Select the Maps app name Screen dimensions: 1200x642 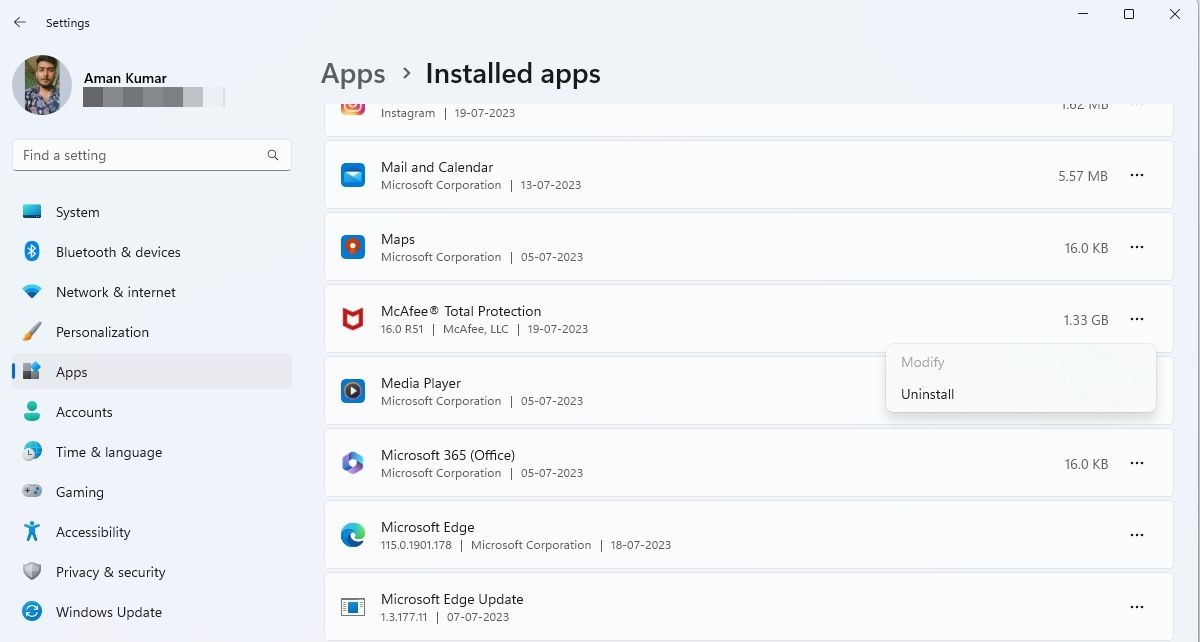[398, 239]
